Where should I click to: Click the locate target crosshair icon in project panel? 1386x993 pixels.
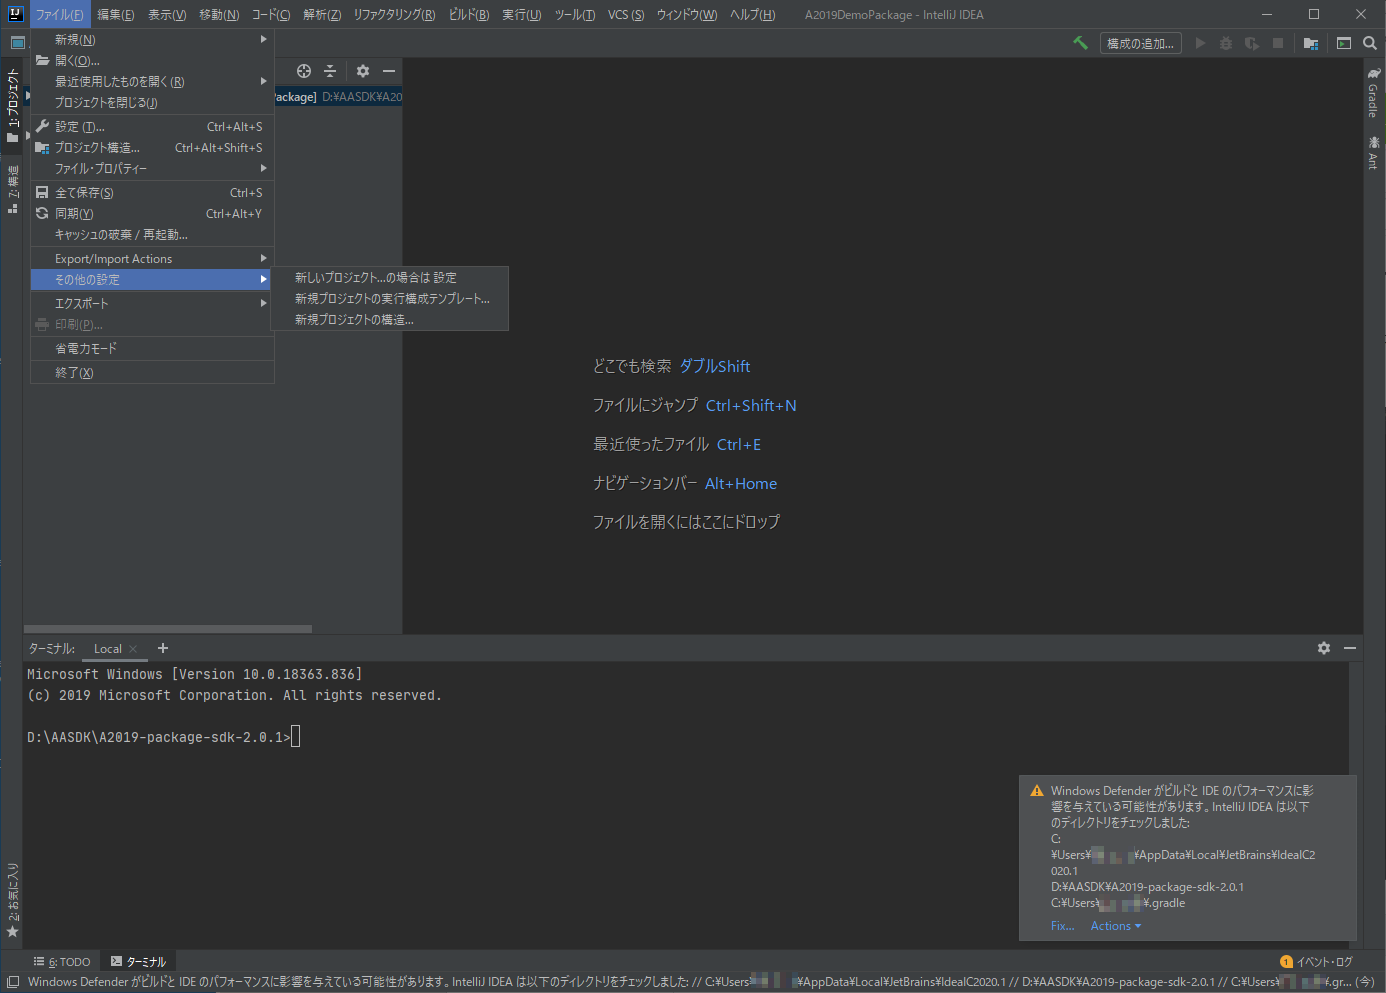click(x=304, y=71)
